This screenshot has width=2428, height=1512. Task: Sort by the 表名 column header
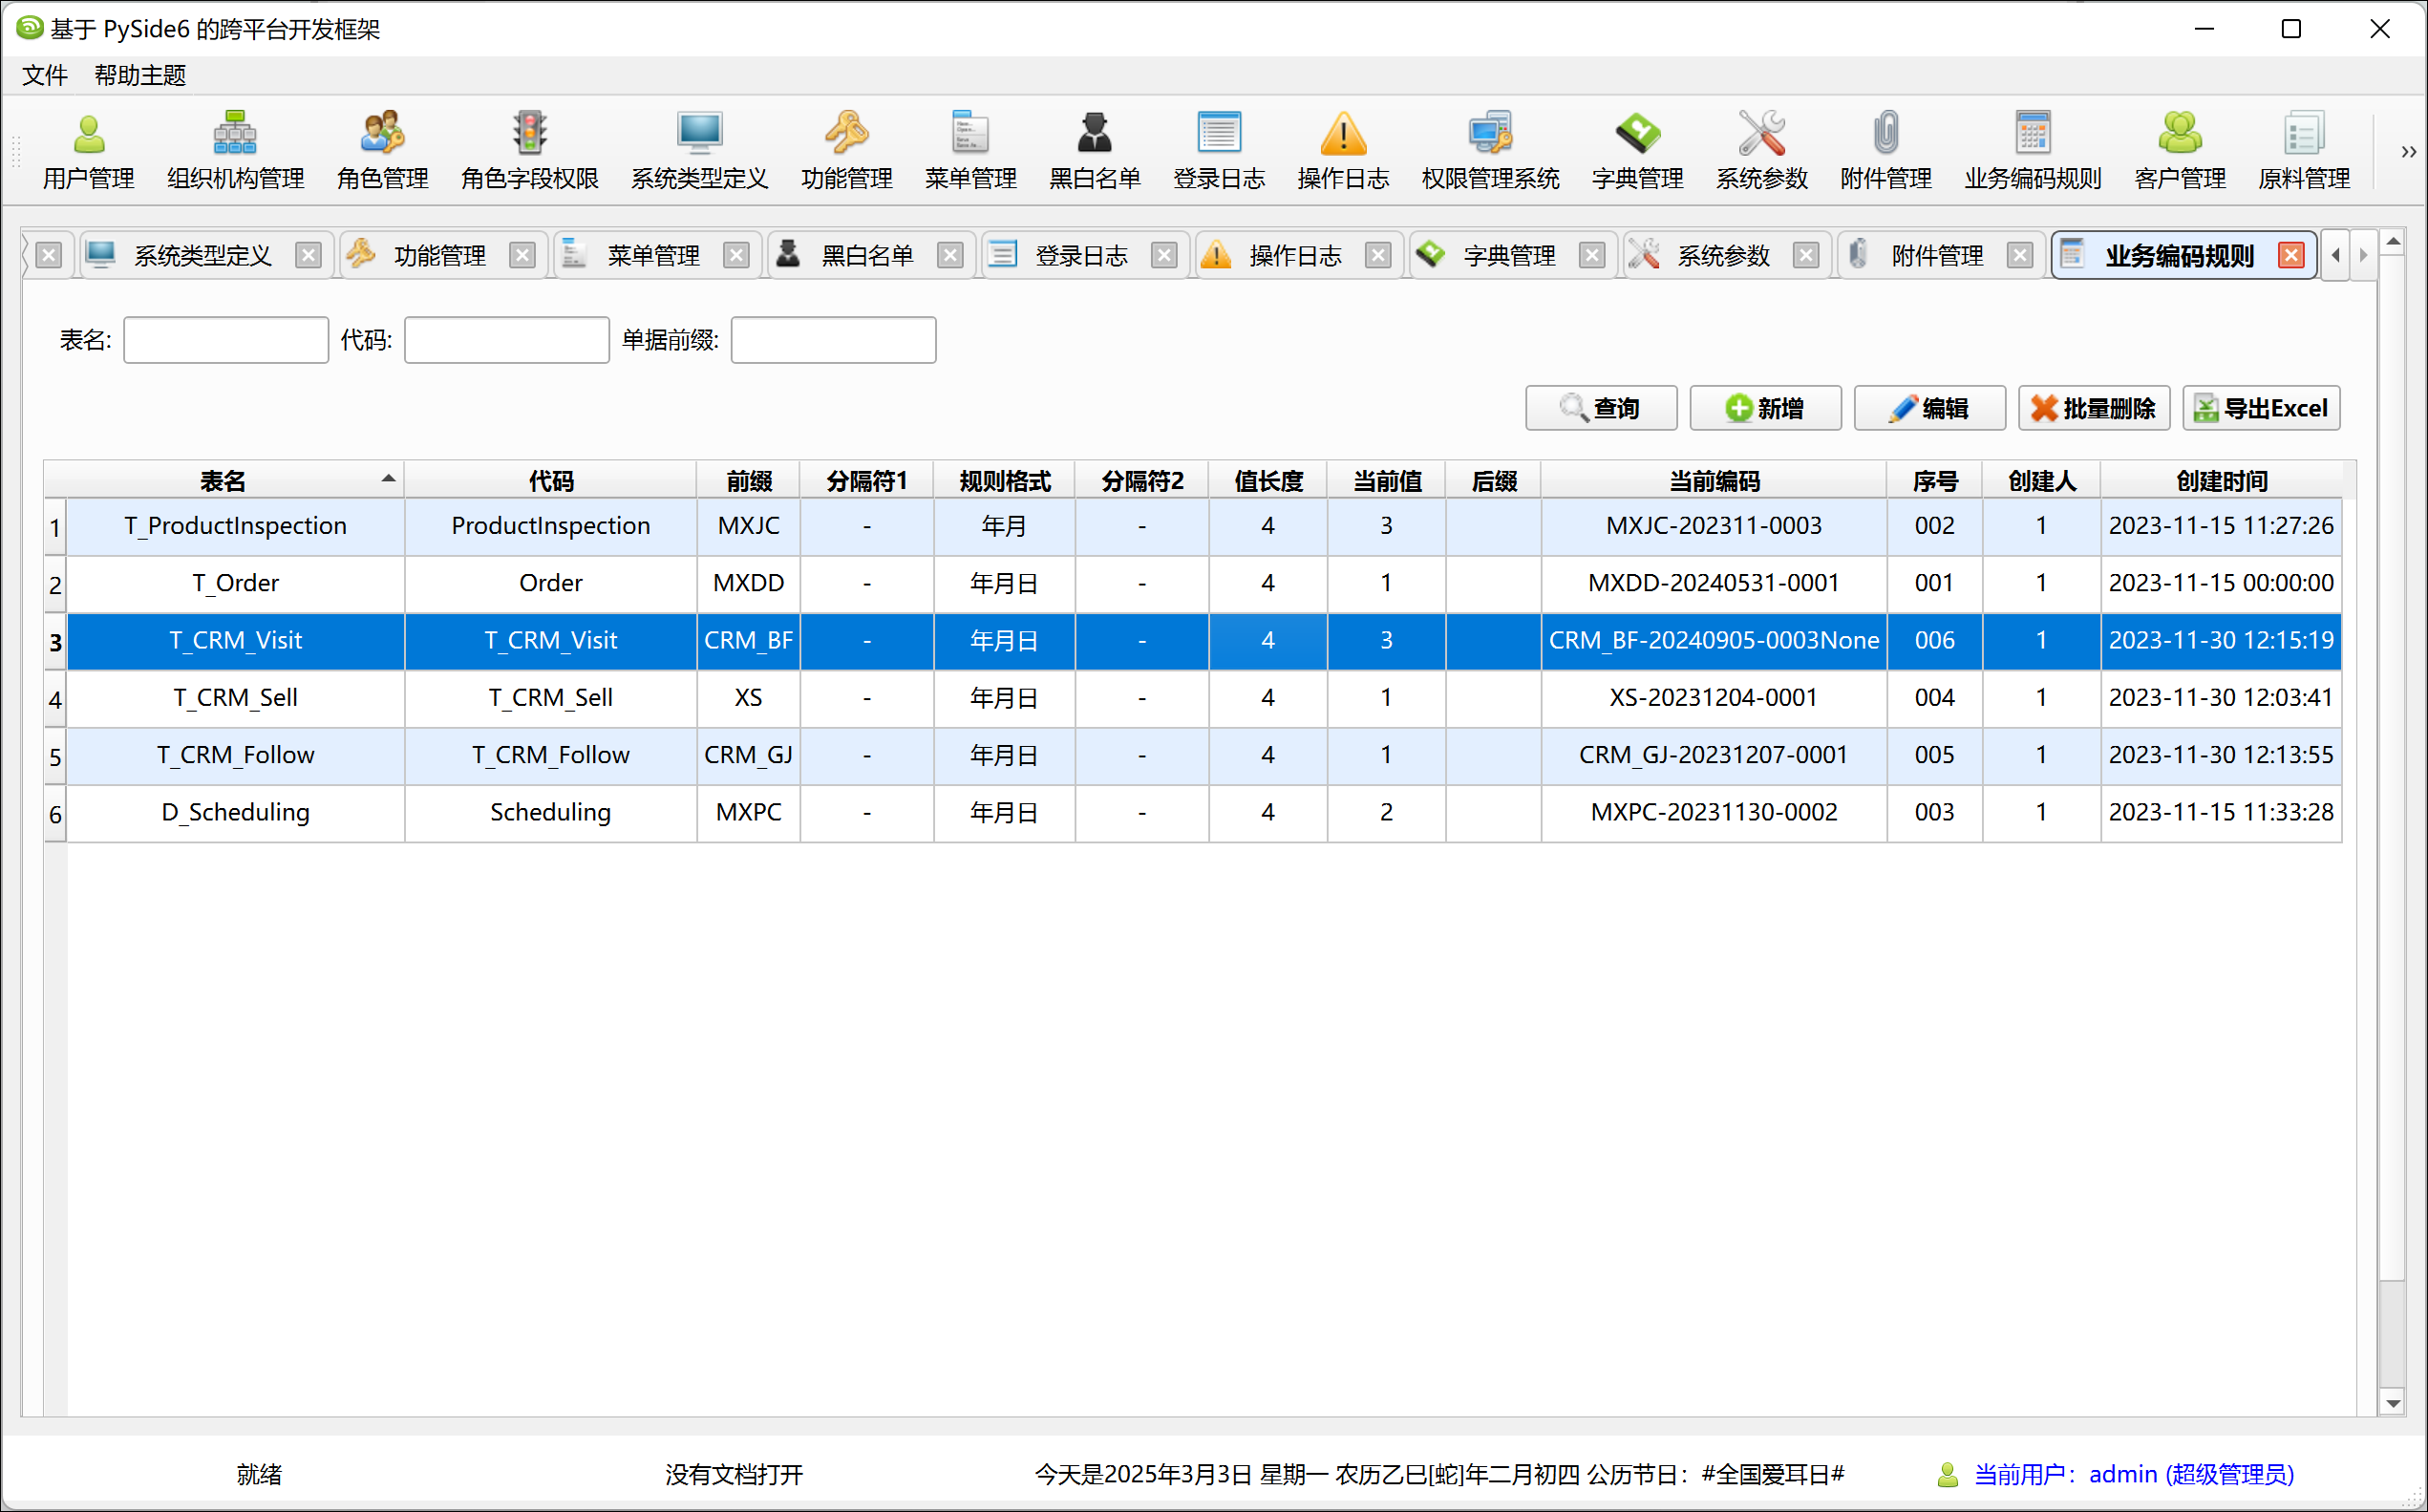click(x=222, y=481)
